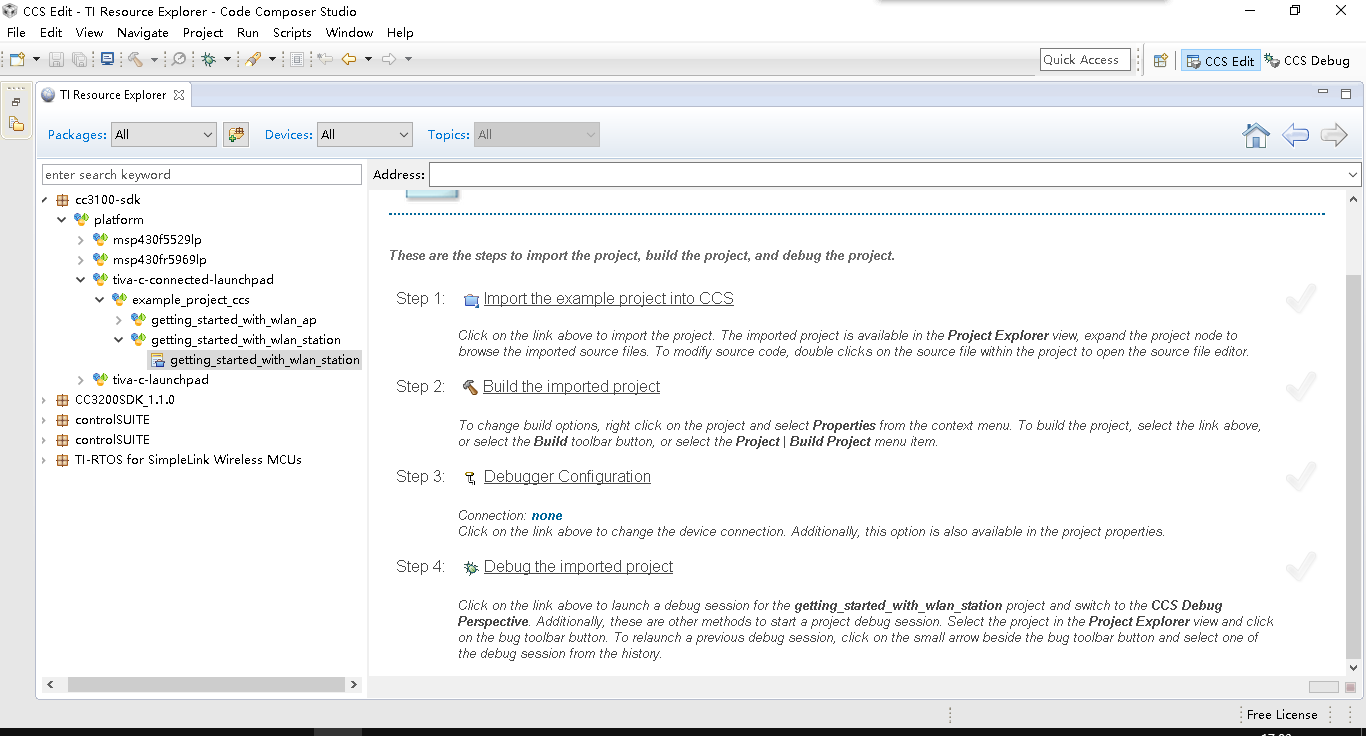Click the Quick Access field
This screenshot has width=1366, height=736.
[1085, 60]
